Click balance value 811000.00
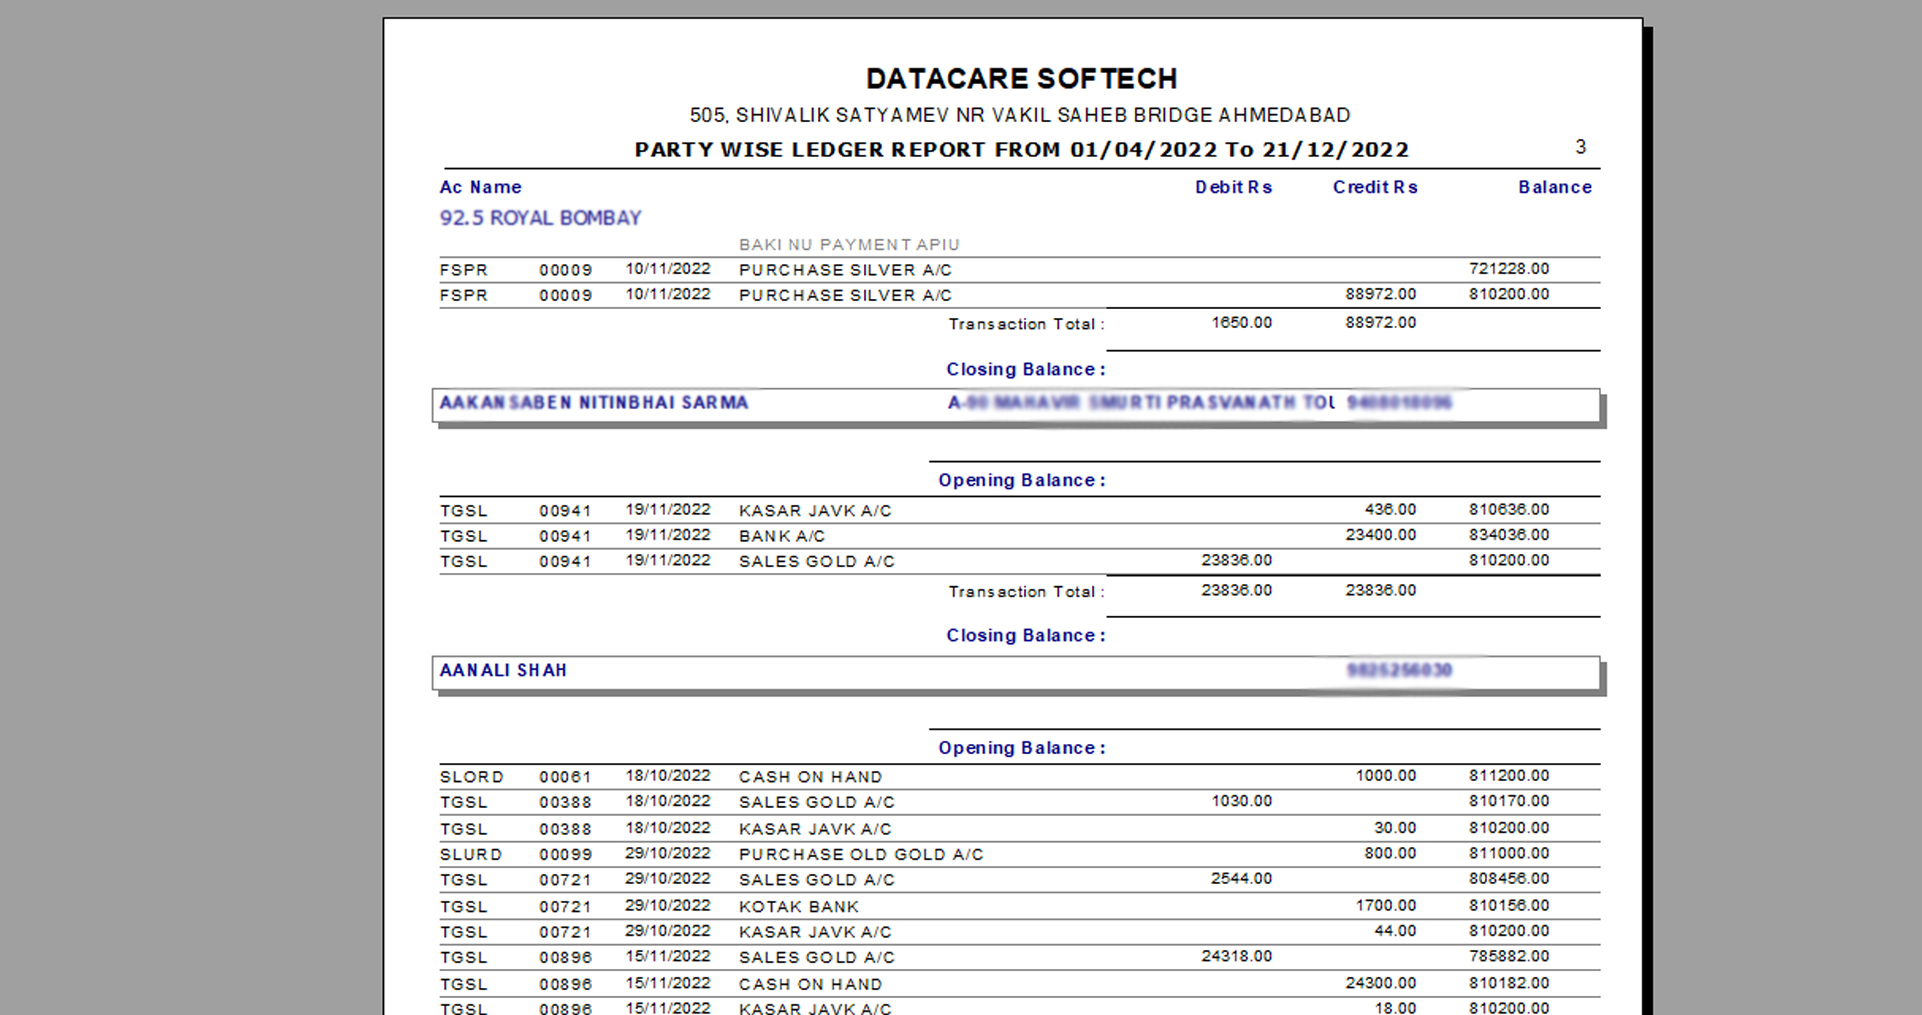The height and width of the screenshot is (1015, 1922). coord(1509,853)
